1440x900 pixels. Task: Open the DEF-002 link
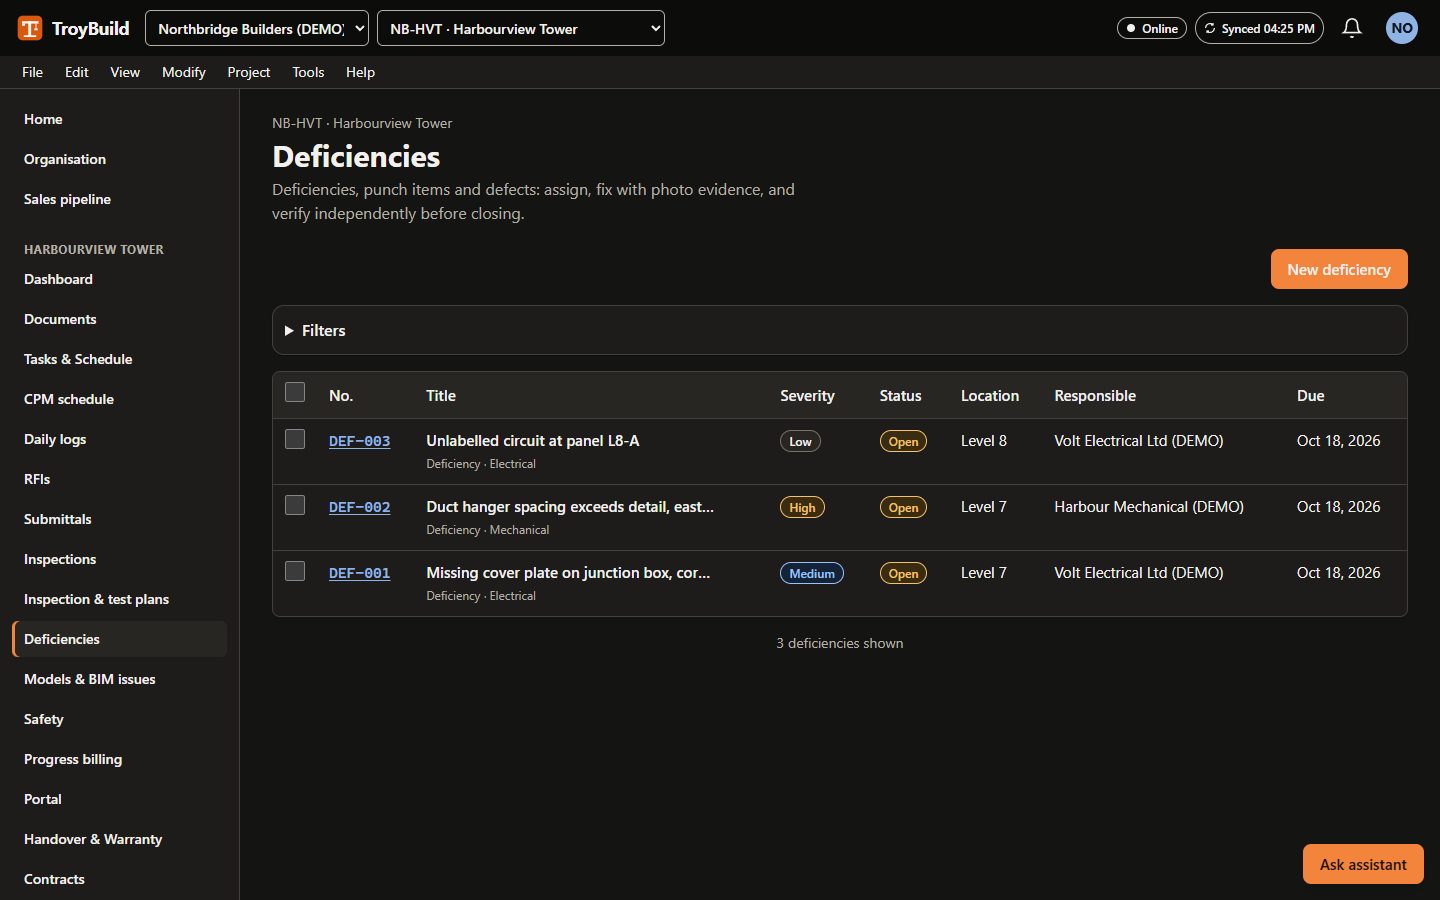pos(359,507)
